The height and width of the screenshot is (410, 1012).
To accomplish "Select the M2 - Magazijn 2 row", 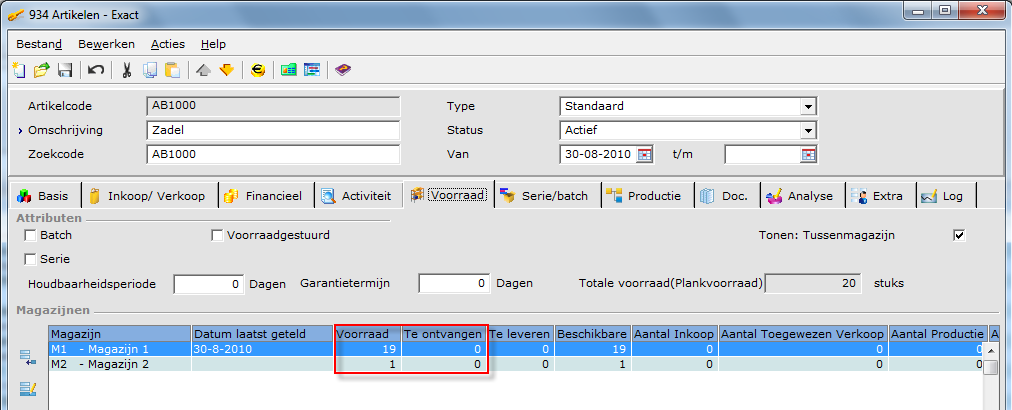I will (x=120, y=365).
